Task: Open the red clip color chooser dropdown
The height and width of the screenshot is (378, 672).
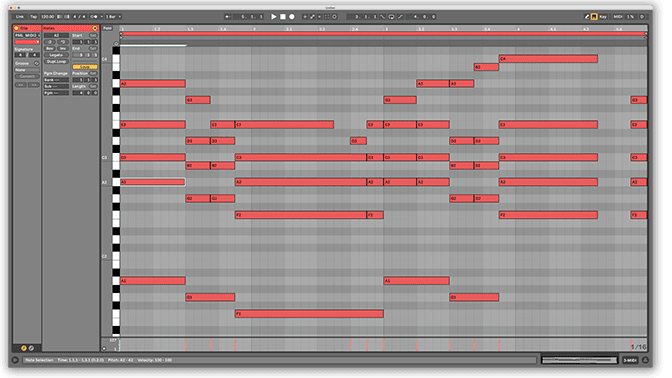Action: point(27,42)
